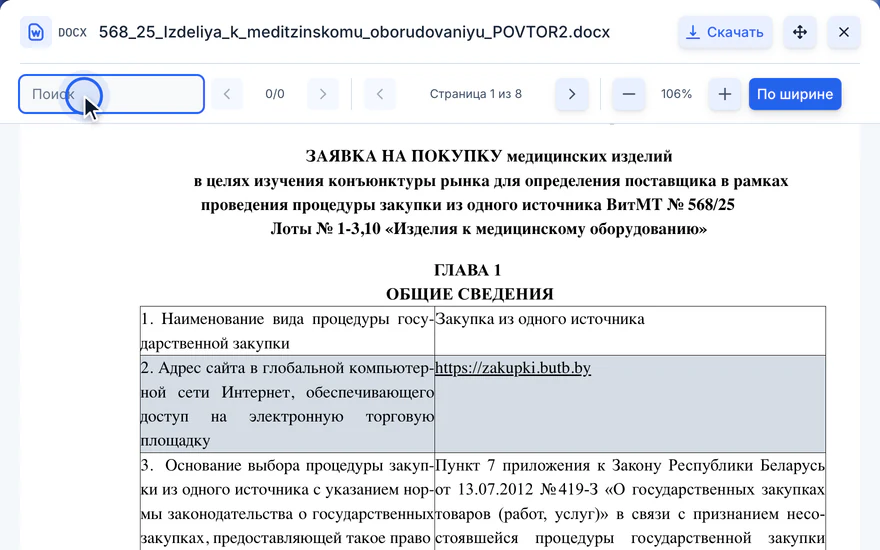880x550 pixels.
Task: Click cell 1. Наименование вида процедуры
Action: coord(287,331)
